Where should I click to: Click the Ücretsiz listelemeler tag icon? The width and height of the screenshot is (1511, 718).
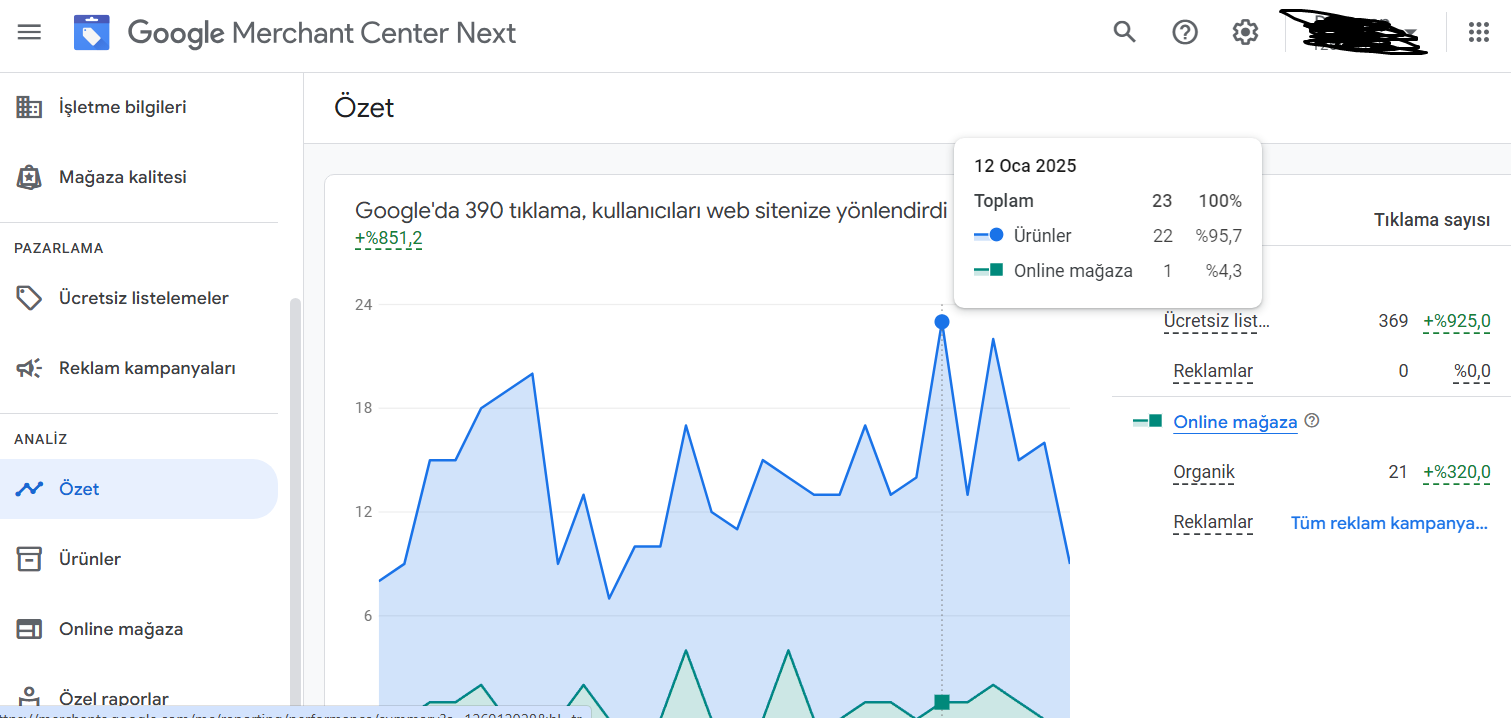pyautogui.click(x=29, y=298)
